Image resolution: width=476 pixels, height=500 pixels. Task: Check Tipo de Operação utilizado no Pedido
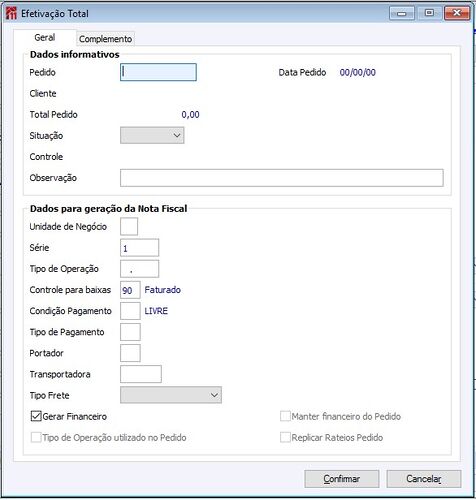tap(36, 437)
